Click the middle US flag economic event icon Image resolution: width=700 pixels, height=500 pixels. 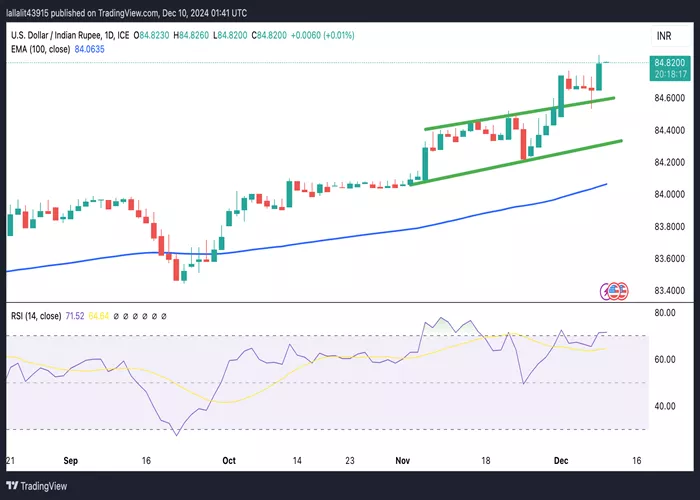(613, 291)
